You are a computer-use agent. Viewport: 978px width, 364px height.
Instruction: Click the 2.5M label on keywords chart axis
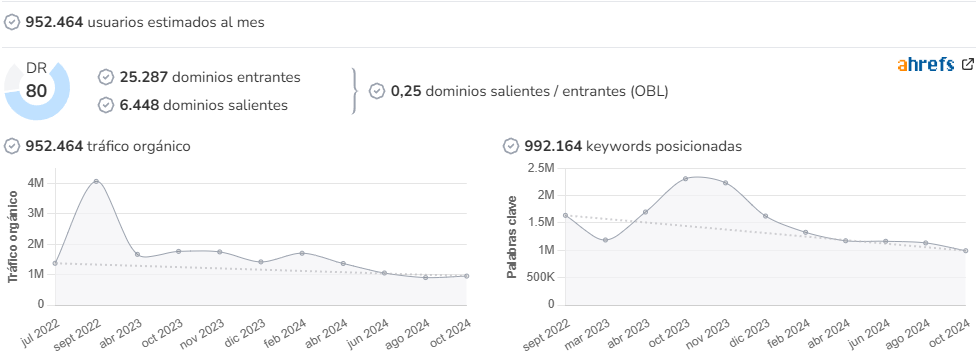click(541, 168)
